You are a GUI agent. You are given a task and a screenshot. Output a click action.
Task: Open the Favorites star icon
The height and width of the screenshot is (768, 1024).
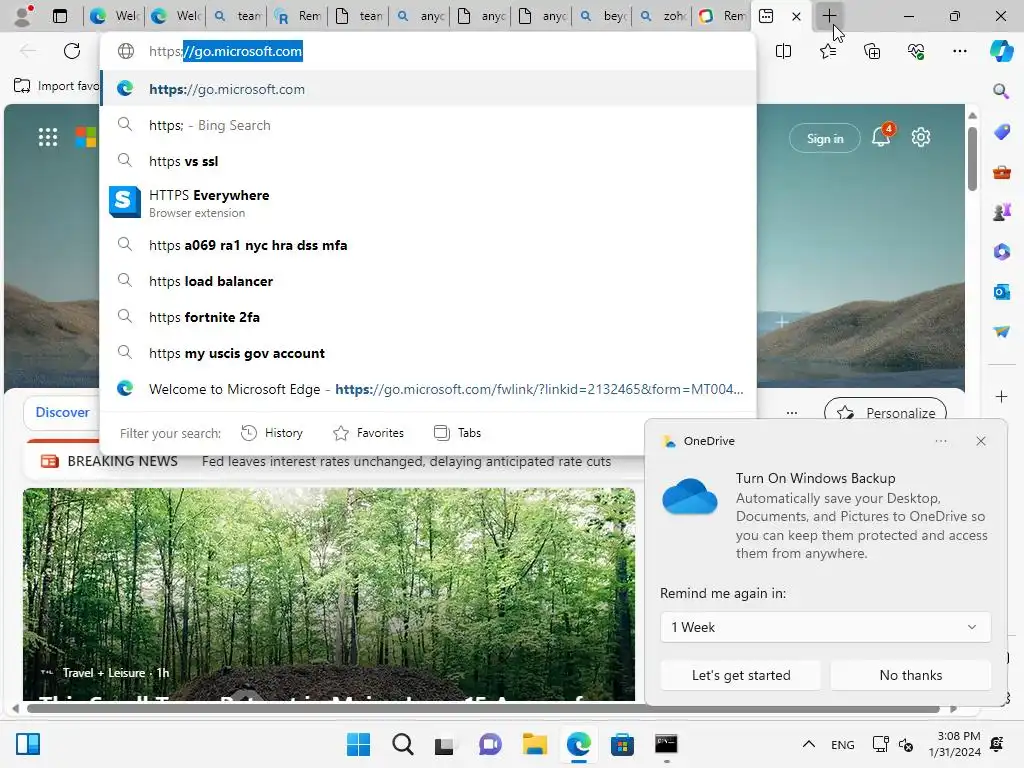827,51
